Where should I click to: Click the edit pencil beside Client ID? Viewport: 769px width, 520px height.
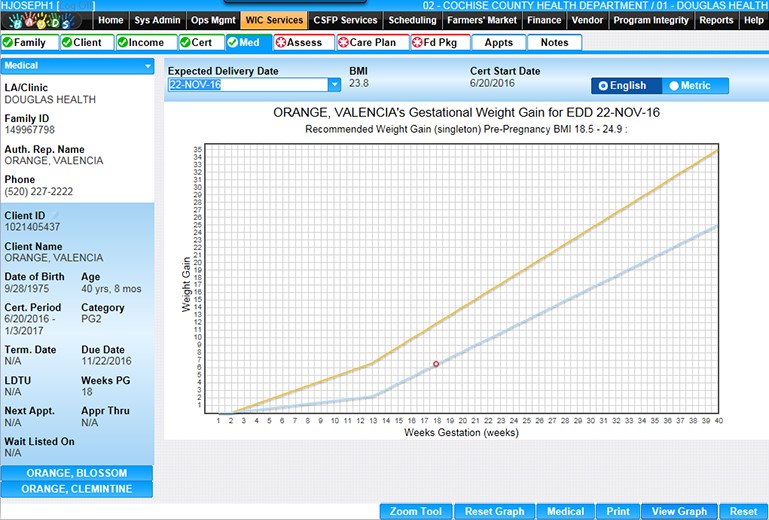56,215
